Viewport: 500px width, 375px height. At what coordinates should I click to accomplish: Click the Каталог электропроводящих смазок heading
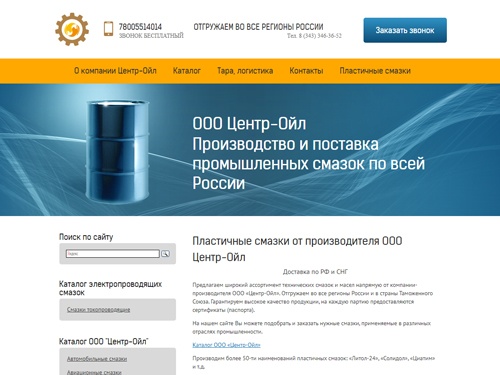click(110, 288)
